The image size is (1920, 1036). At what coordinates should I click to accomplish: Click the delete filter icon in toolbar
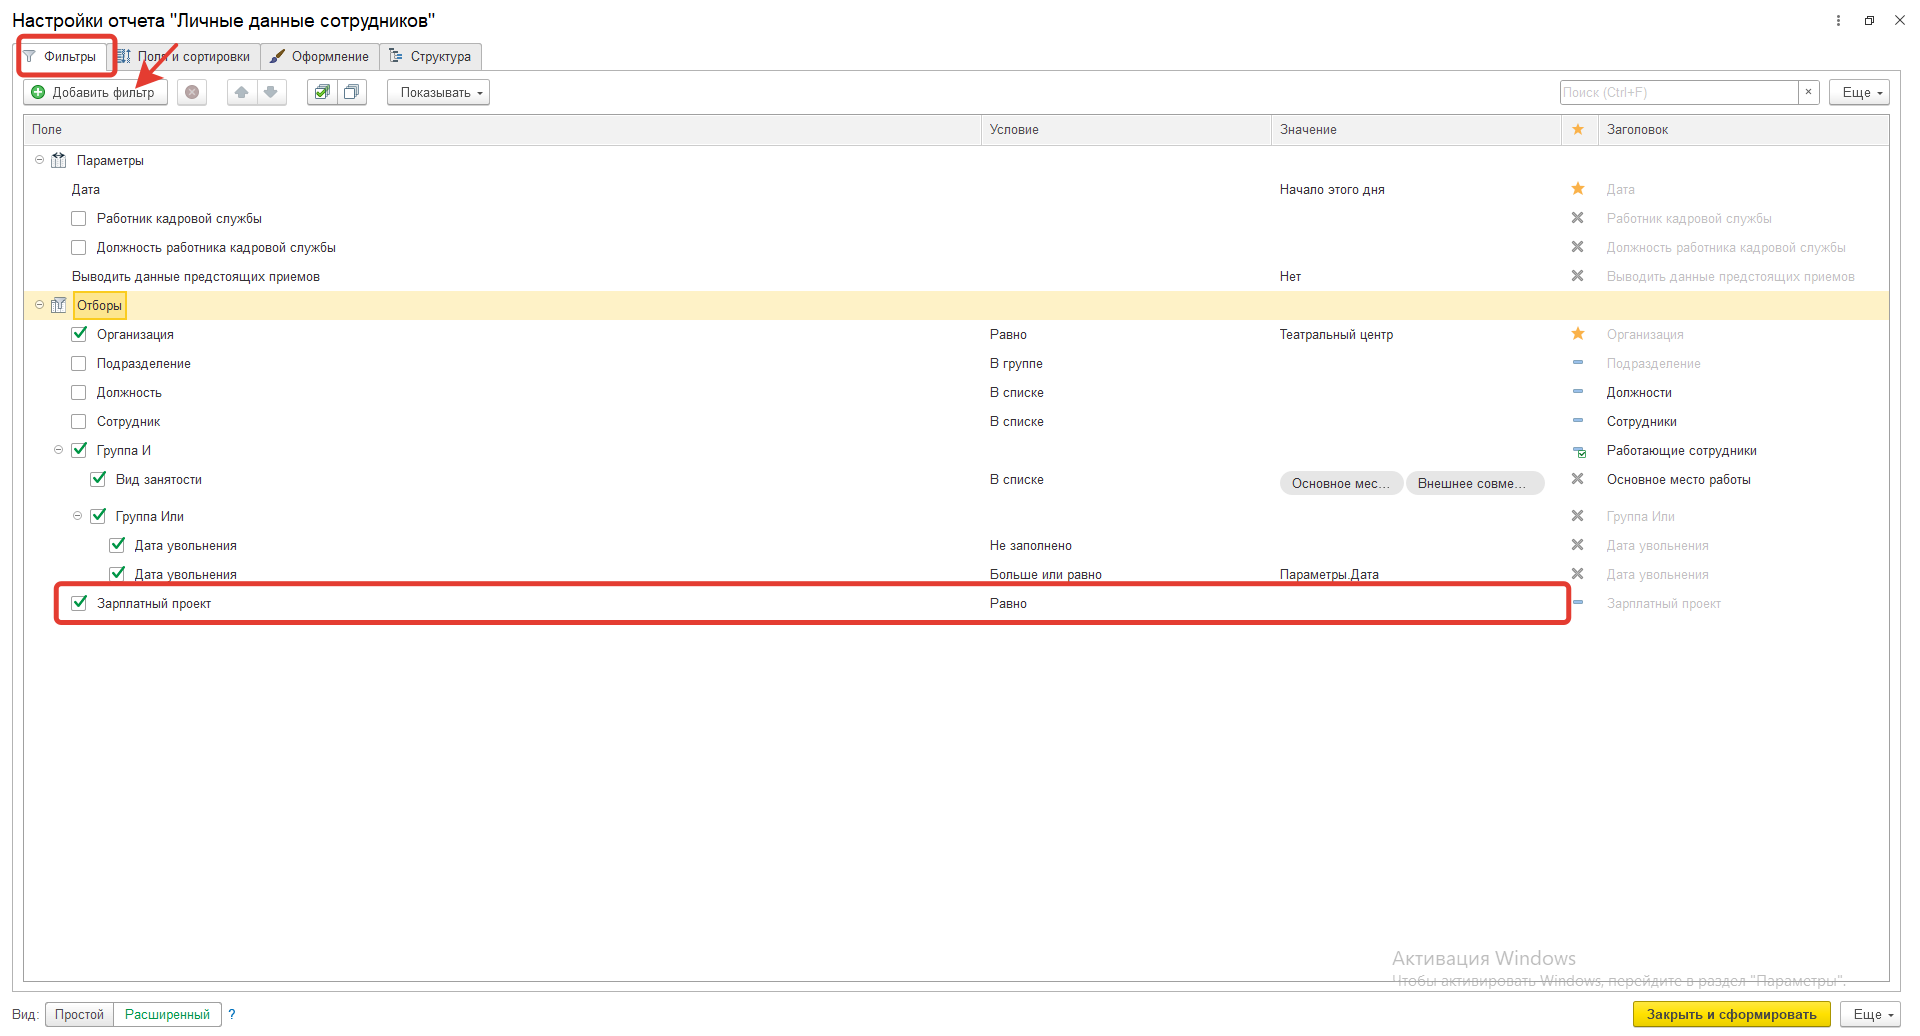point(192,92)
